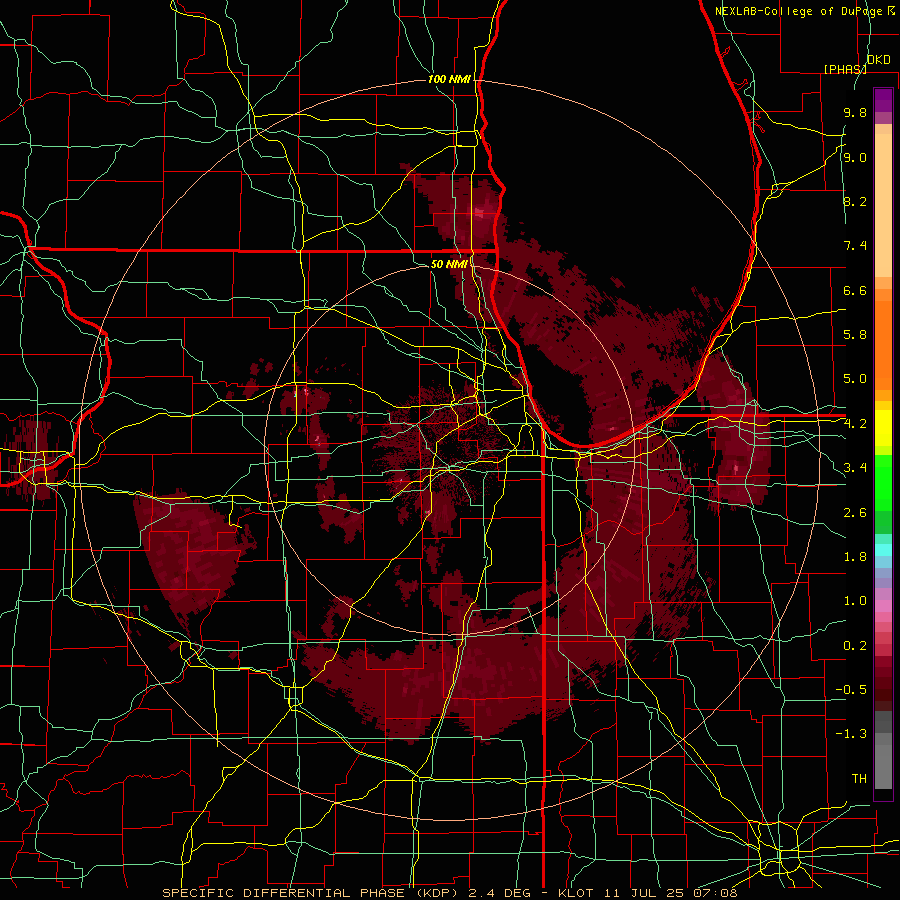Click the 0.2 value on color scale
Screen dimensions: 900x900
(855, 646)
